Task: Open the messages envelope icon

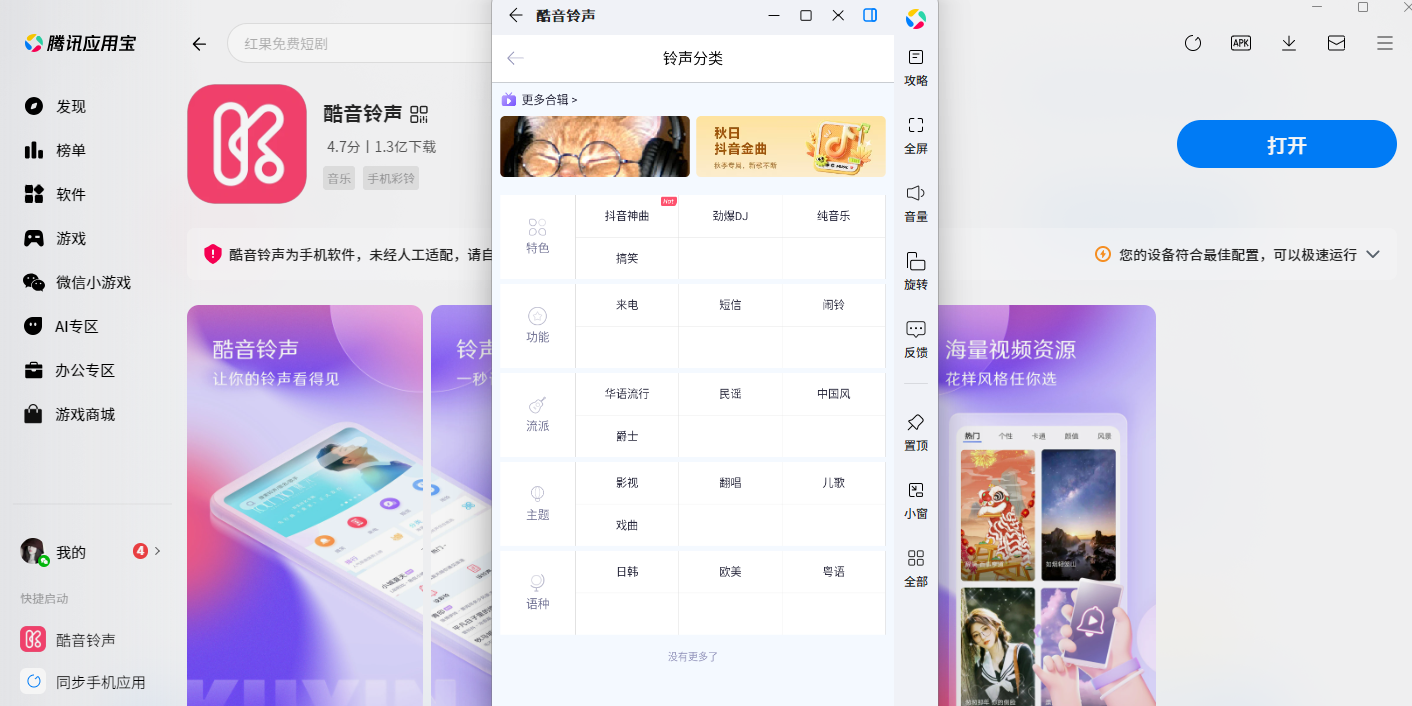Action: click(1336, 43)
